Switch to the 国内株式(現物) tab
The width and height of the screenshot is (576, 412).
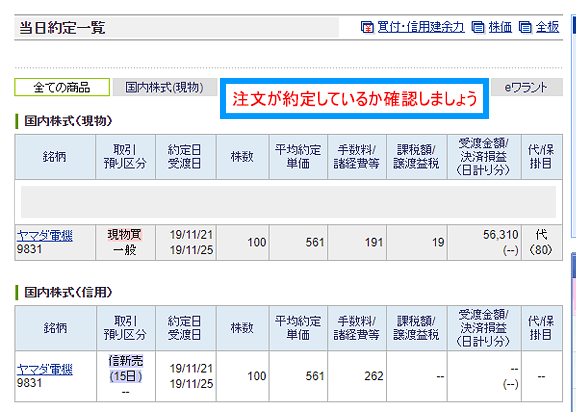(x=165, y=87)
